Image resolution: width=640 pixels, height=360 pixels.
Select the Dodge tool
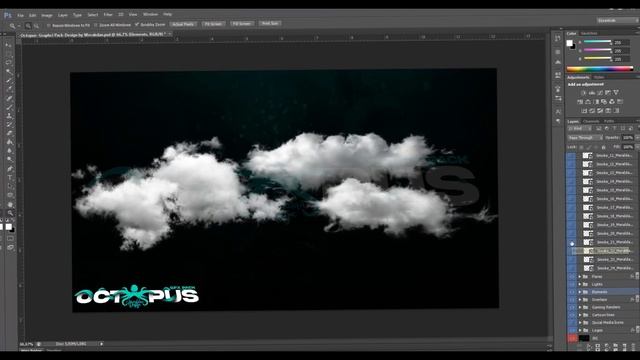[x=9, y=160]
